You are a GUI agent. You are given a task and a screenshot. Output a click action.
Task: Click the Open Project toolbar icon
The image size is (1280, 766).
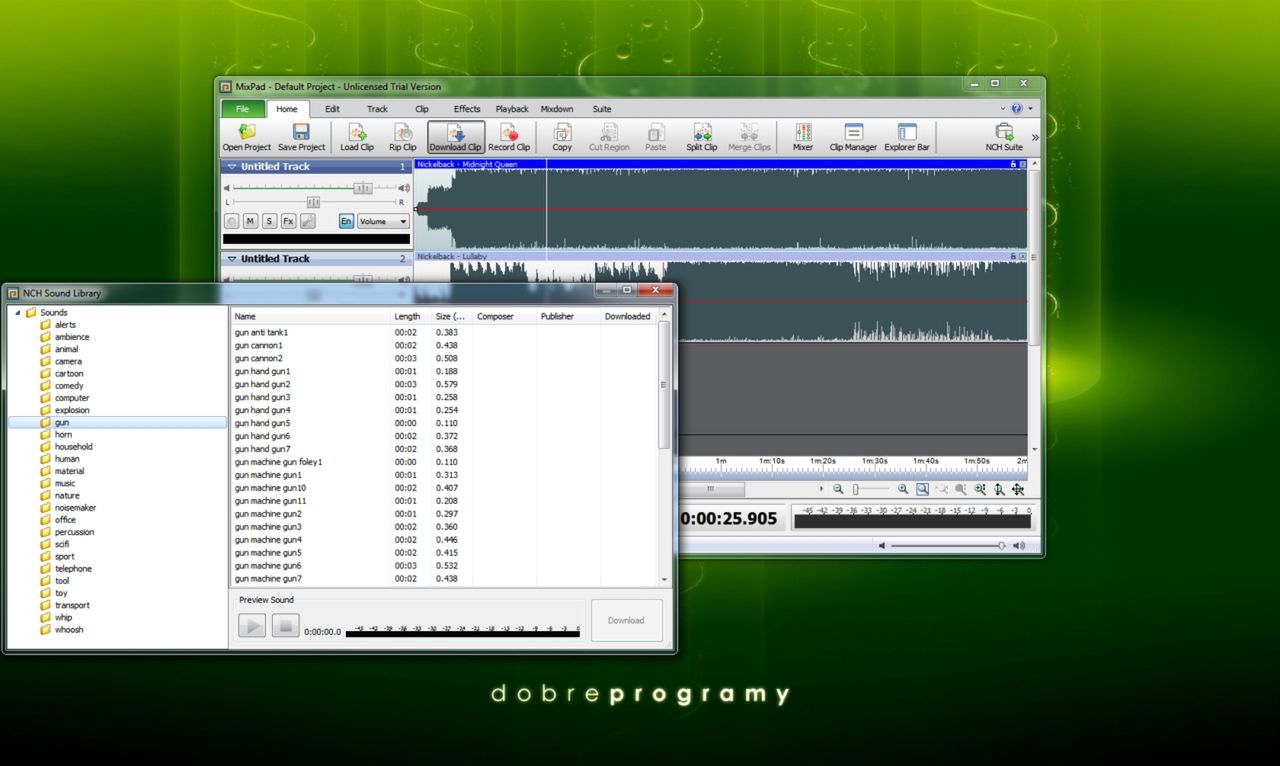(x=246, y=132)
